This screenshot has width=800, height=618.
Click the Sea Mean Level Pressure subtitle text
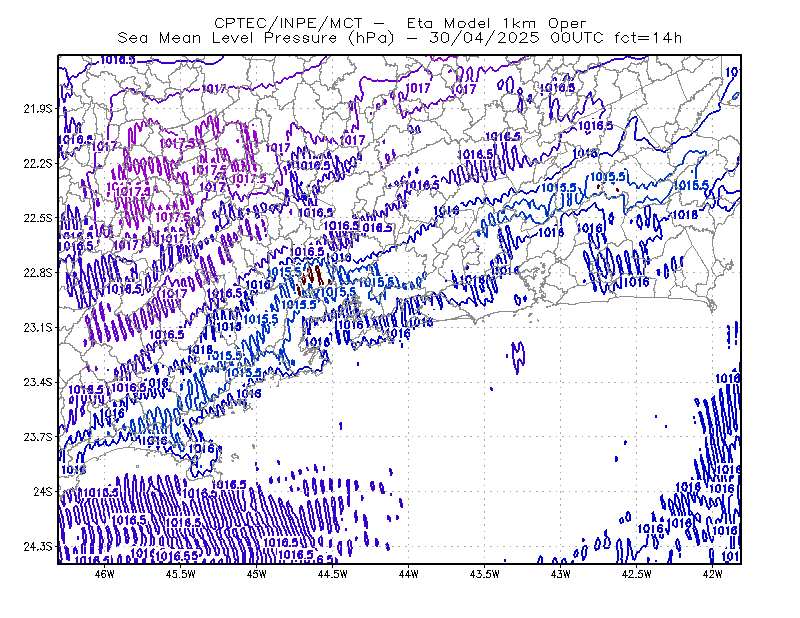point(399,38)
